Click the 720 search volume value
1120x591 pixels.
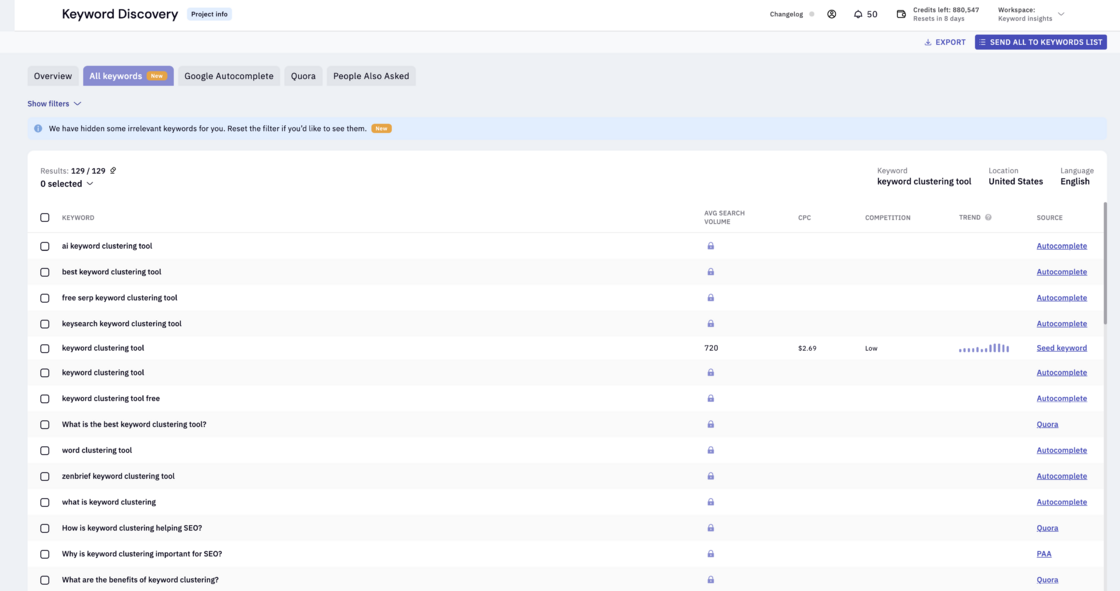tap(711, 348)
